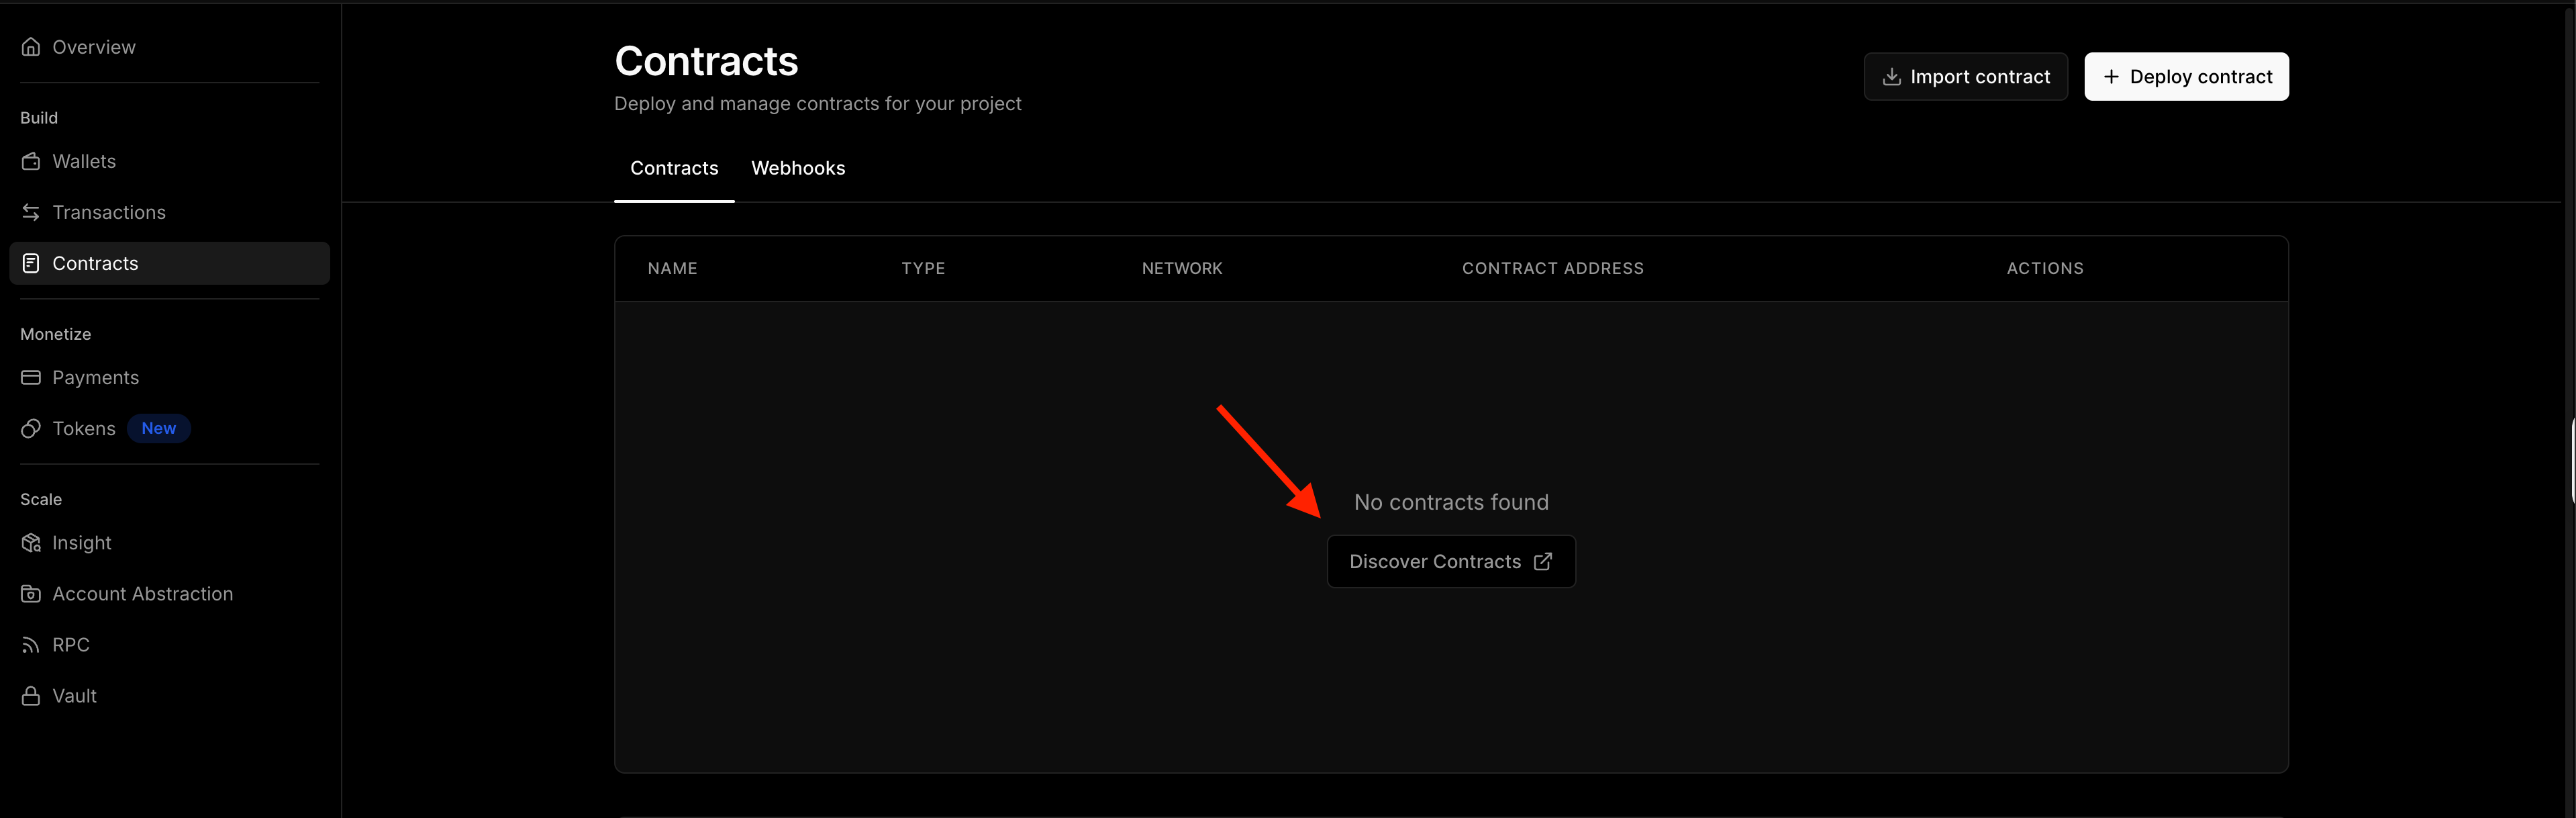Click the RPC feed icon
2576x818 pixels.
pyautogui.click(x=31, y=645)
